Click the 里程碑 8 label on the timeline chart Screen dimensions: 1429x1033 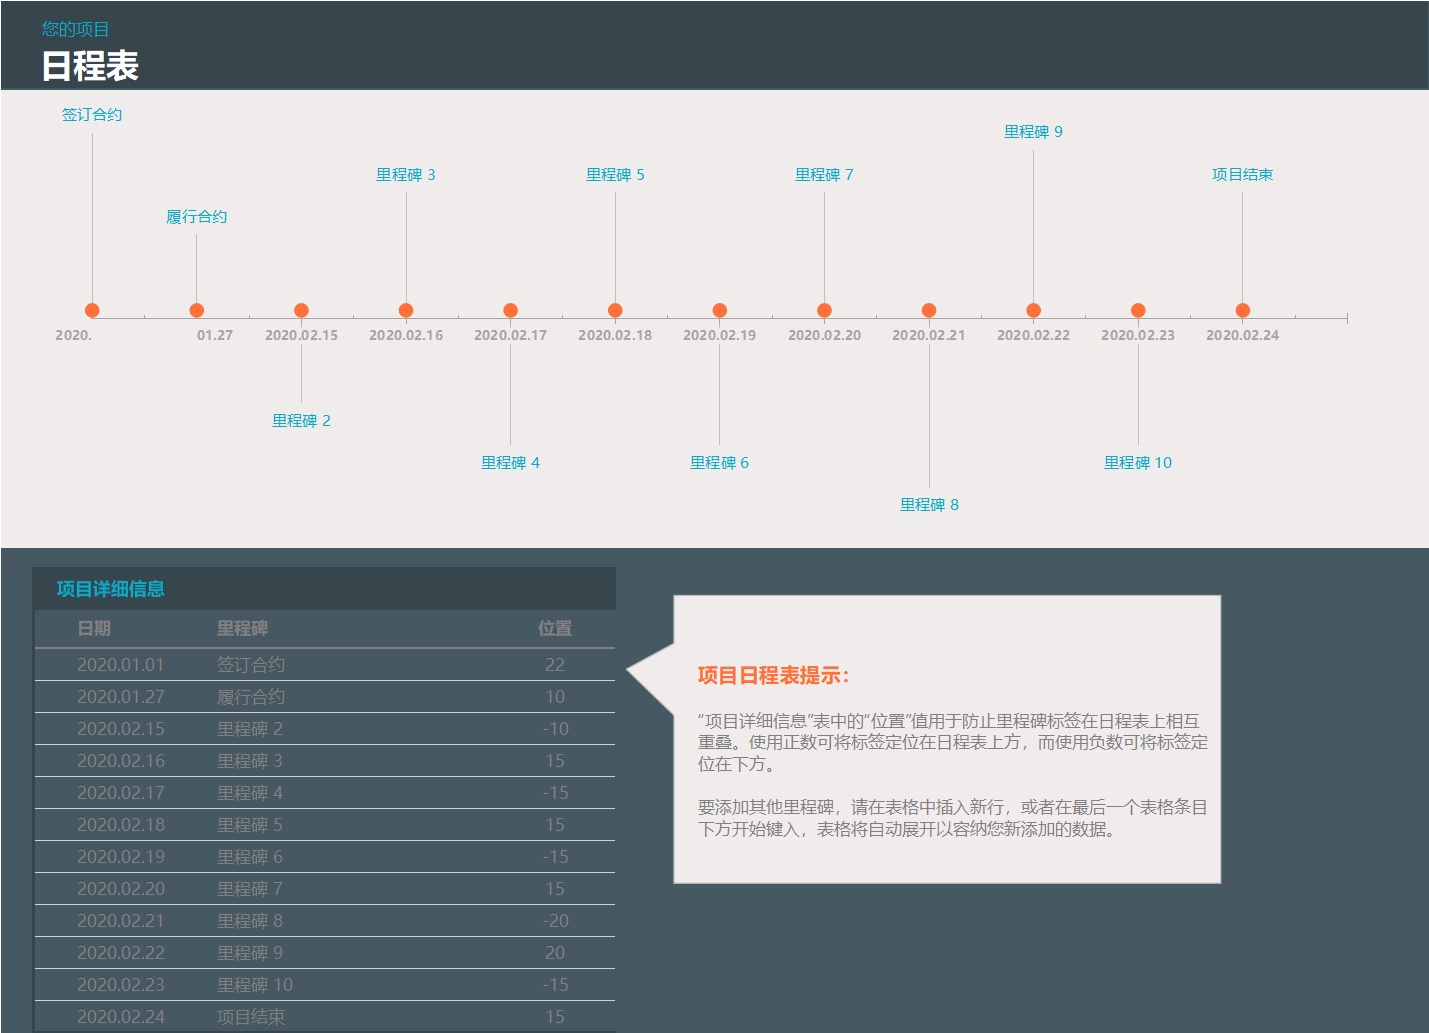(928, 505)
